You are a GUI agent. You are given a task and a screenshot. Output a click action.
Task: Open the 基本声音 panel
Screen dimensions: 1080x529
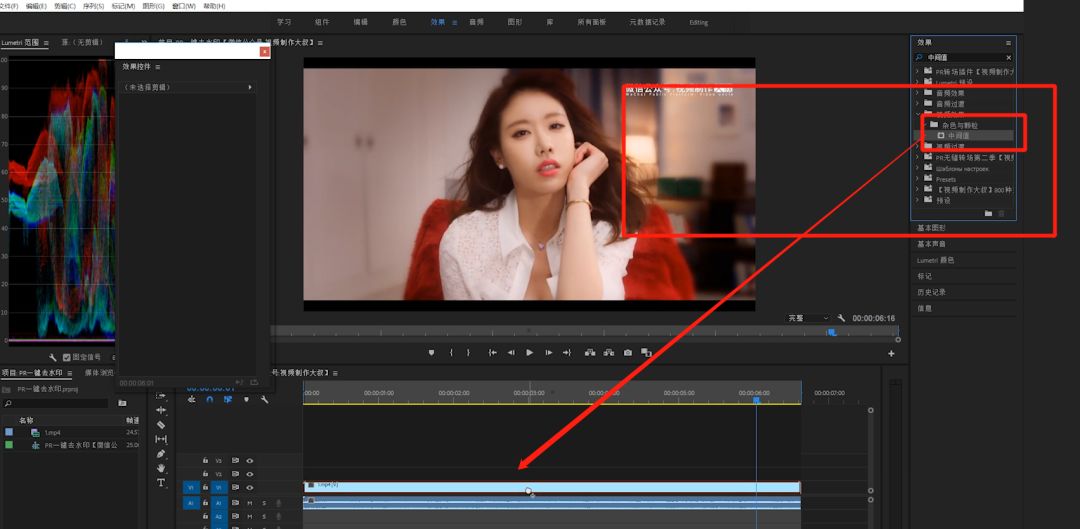point(931,244)
